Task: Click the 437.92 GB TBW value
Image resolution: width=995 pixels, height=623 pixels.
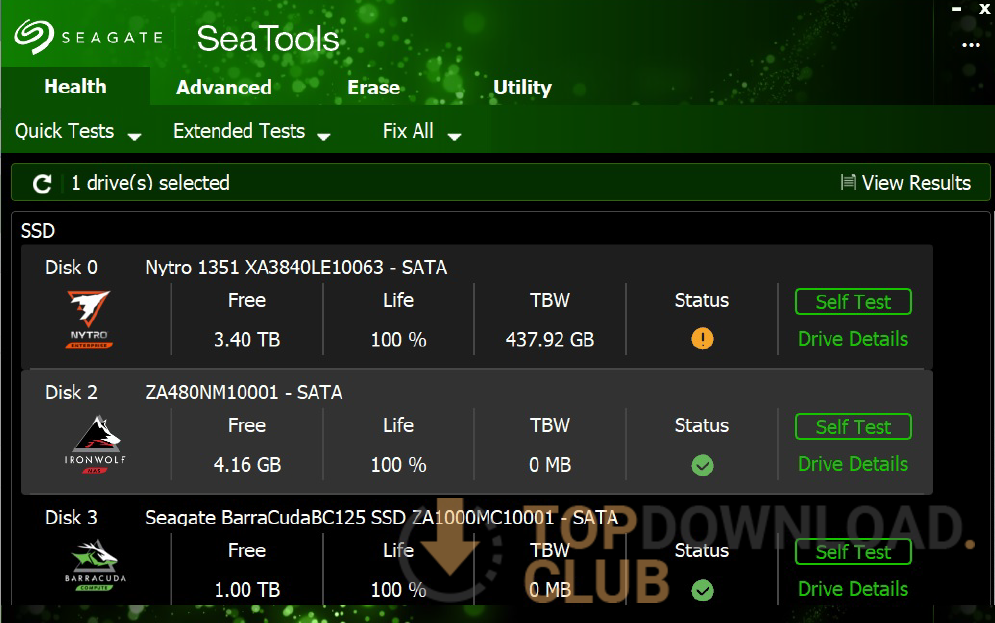Action: coord(550,339)
